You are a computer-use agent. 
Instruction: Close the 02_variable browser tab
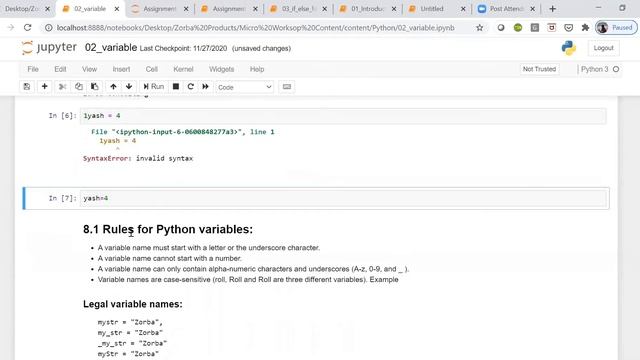pyautogui.click(x=117, y=9)
